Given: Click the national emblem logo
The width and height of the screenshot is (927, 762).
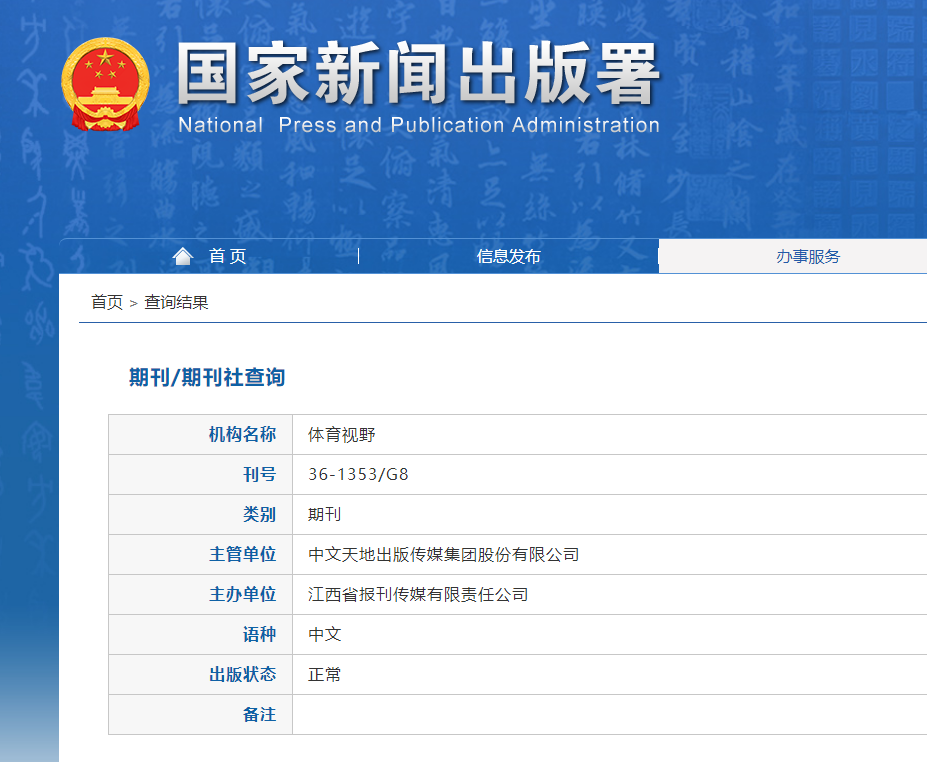Looking at the screenshot, I should (x=105, y=84).
